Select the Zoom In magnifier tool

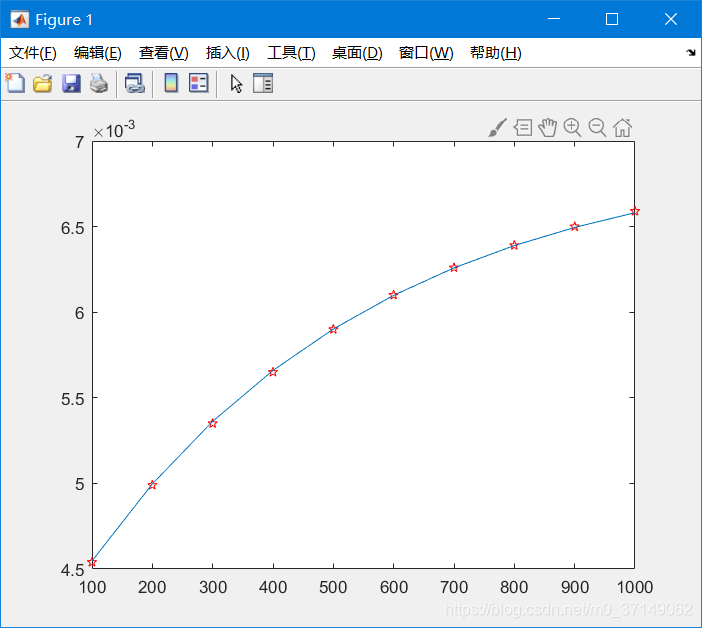[x=572, y=128]
